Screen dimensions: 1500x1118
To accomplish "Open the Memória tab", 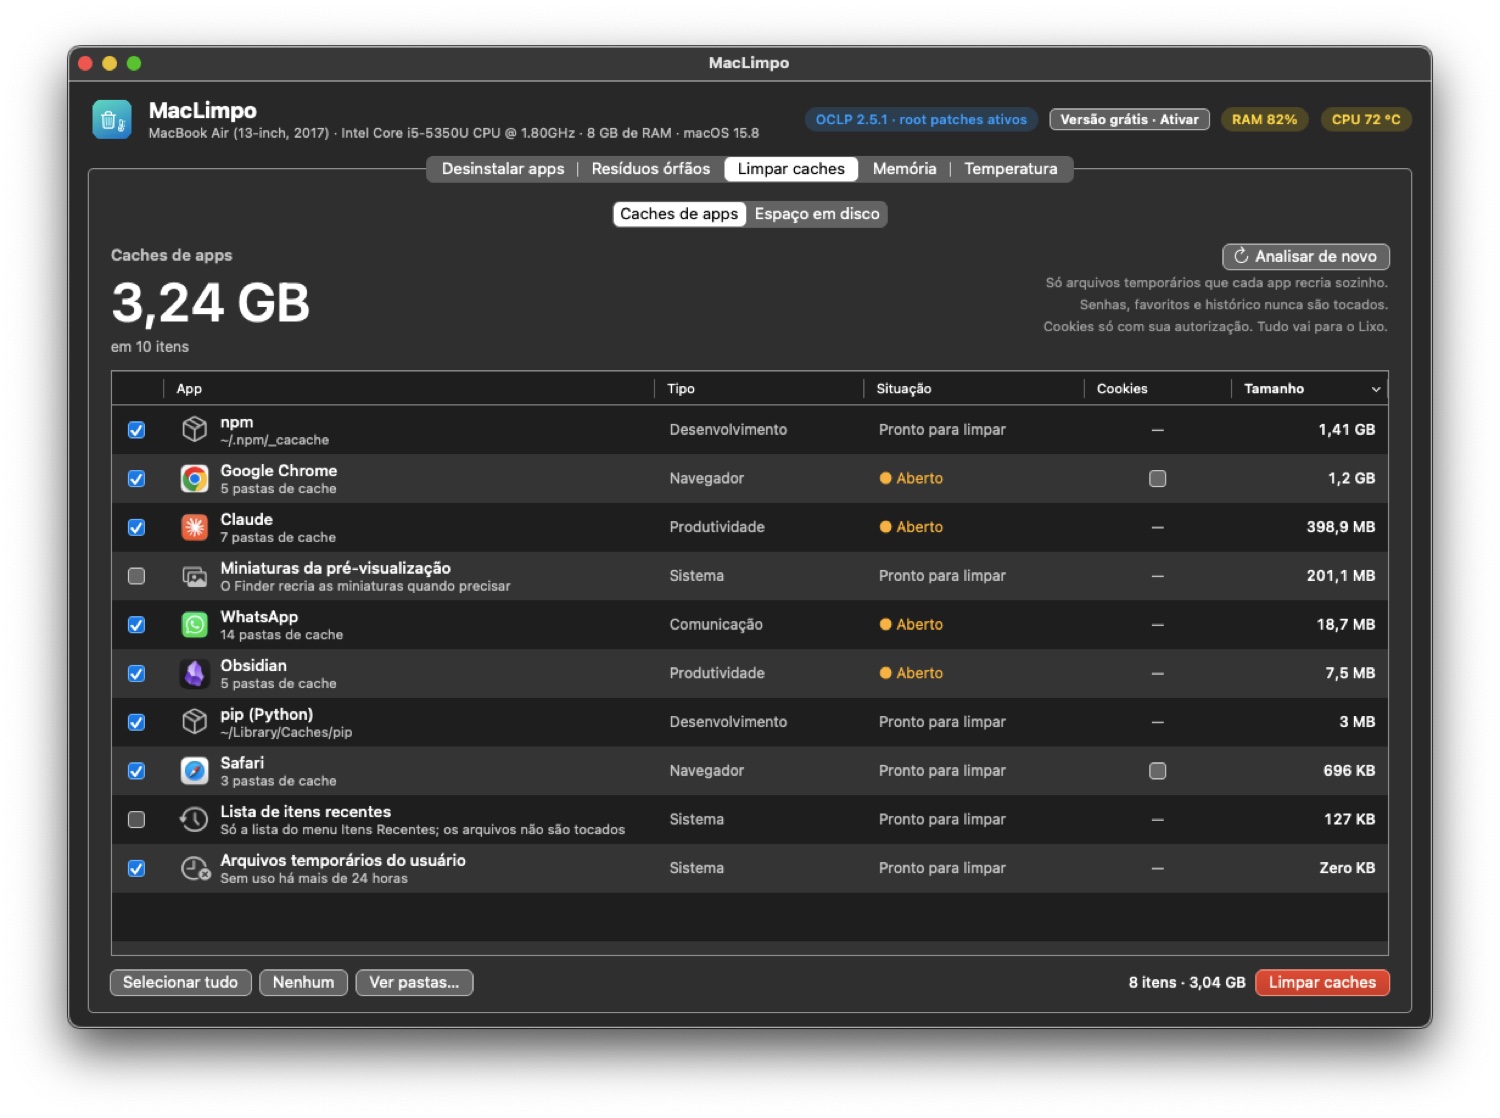I will click(x=904, y=169).
